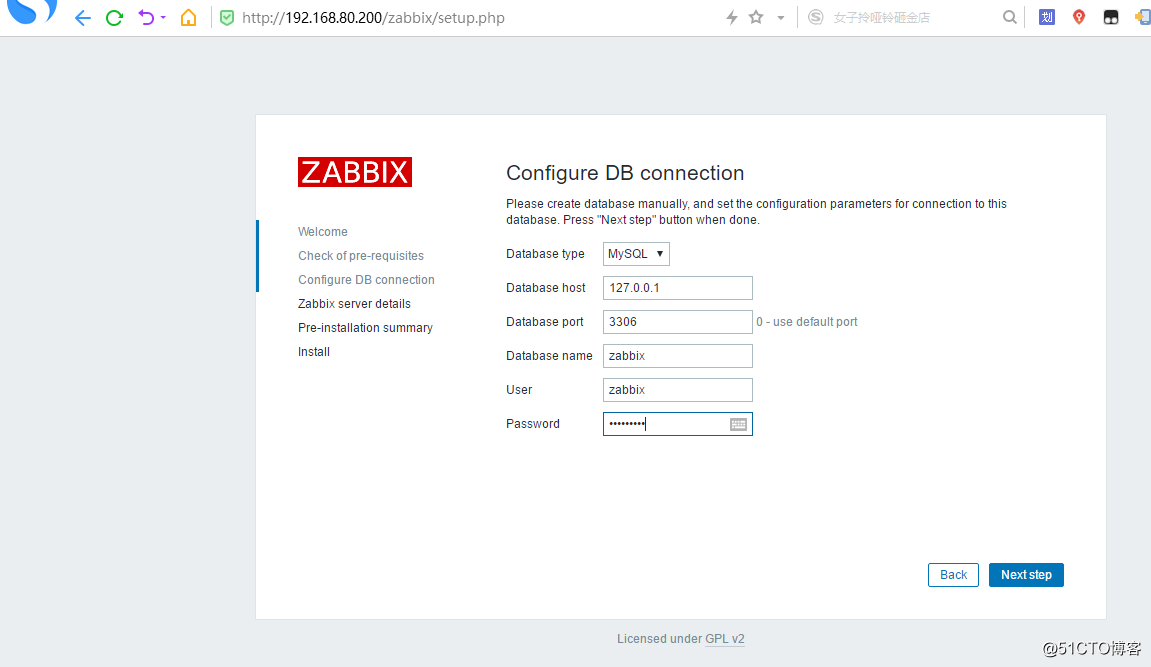1151x667 pixels.
Task: Click the orange home icon in toolbar
Action: coord(188,17)
